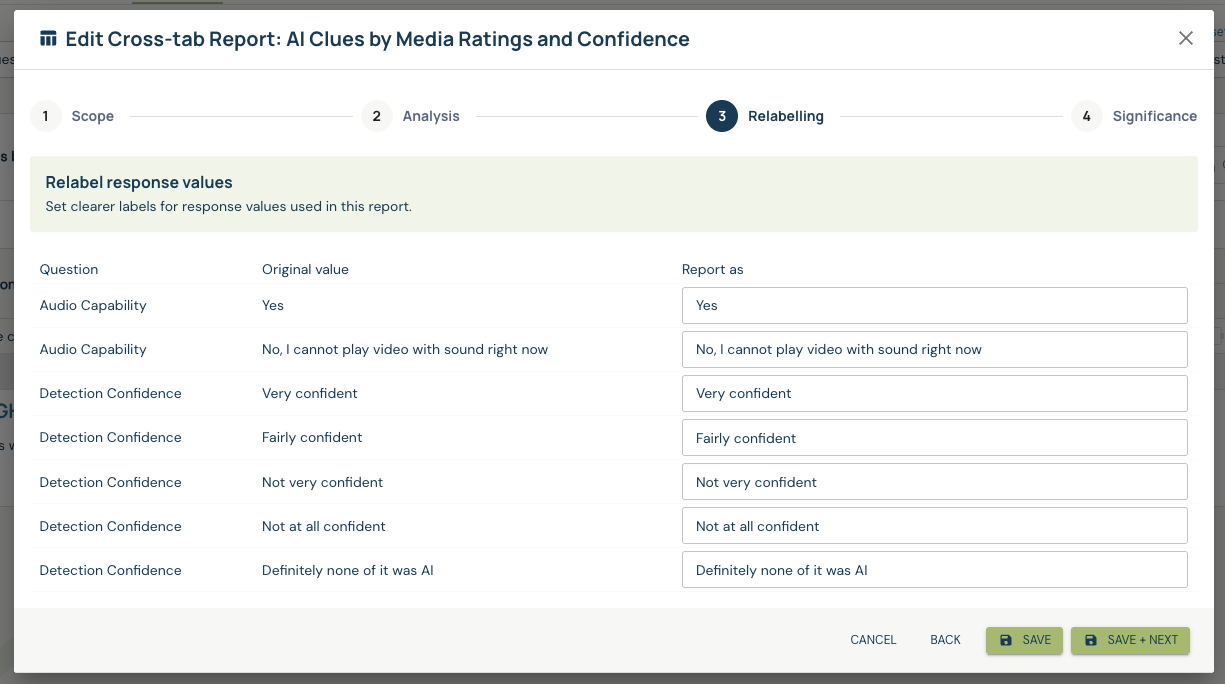
Task: Click 'Audio Capability' in the Yes row
Action: (x=93, y=305)
